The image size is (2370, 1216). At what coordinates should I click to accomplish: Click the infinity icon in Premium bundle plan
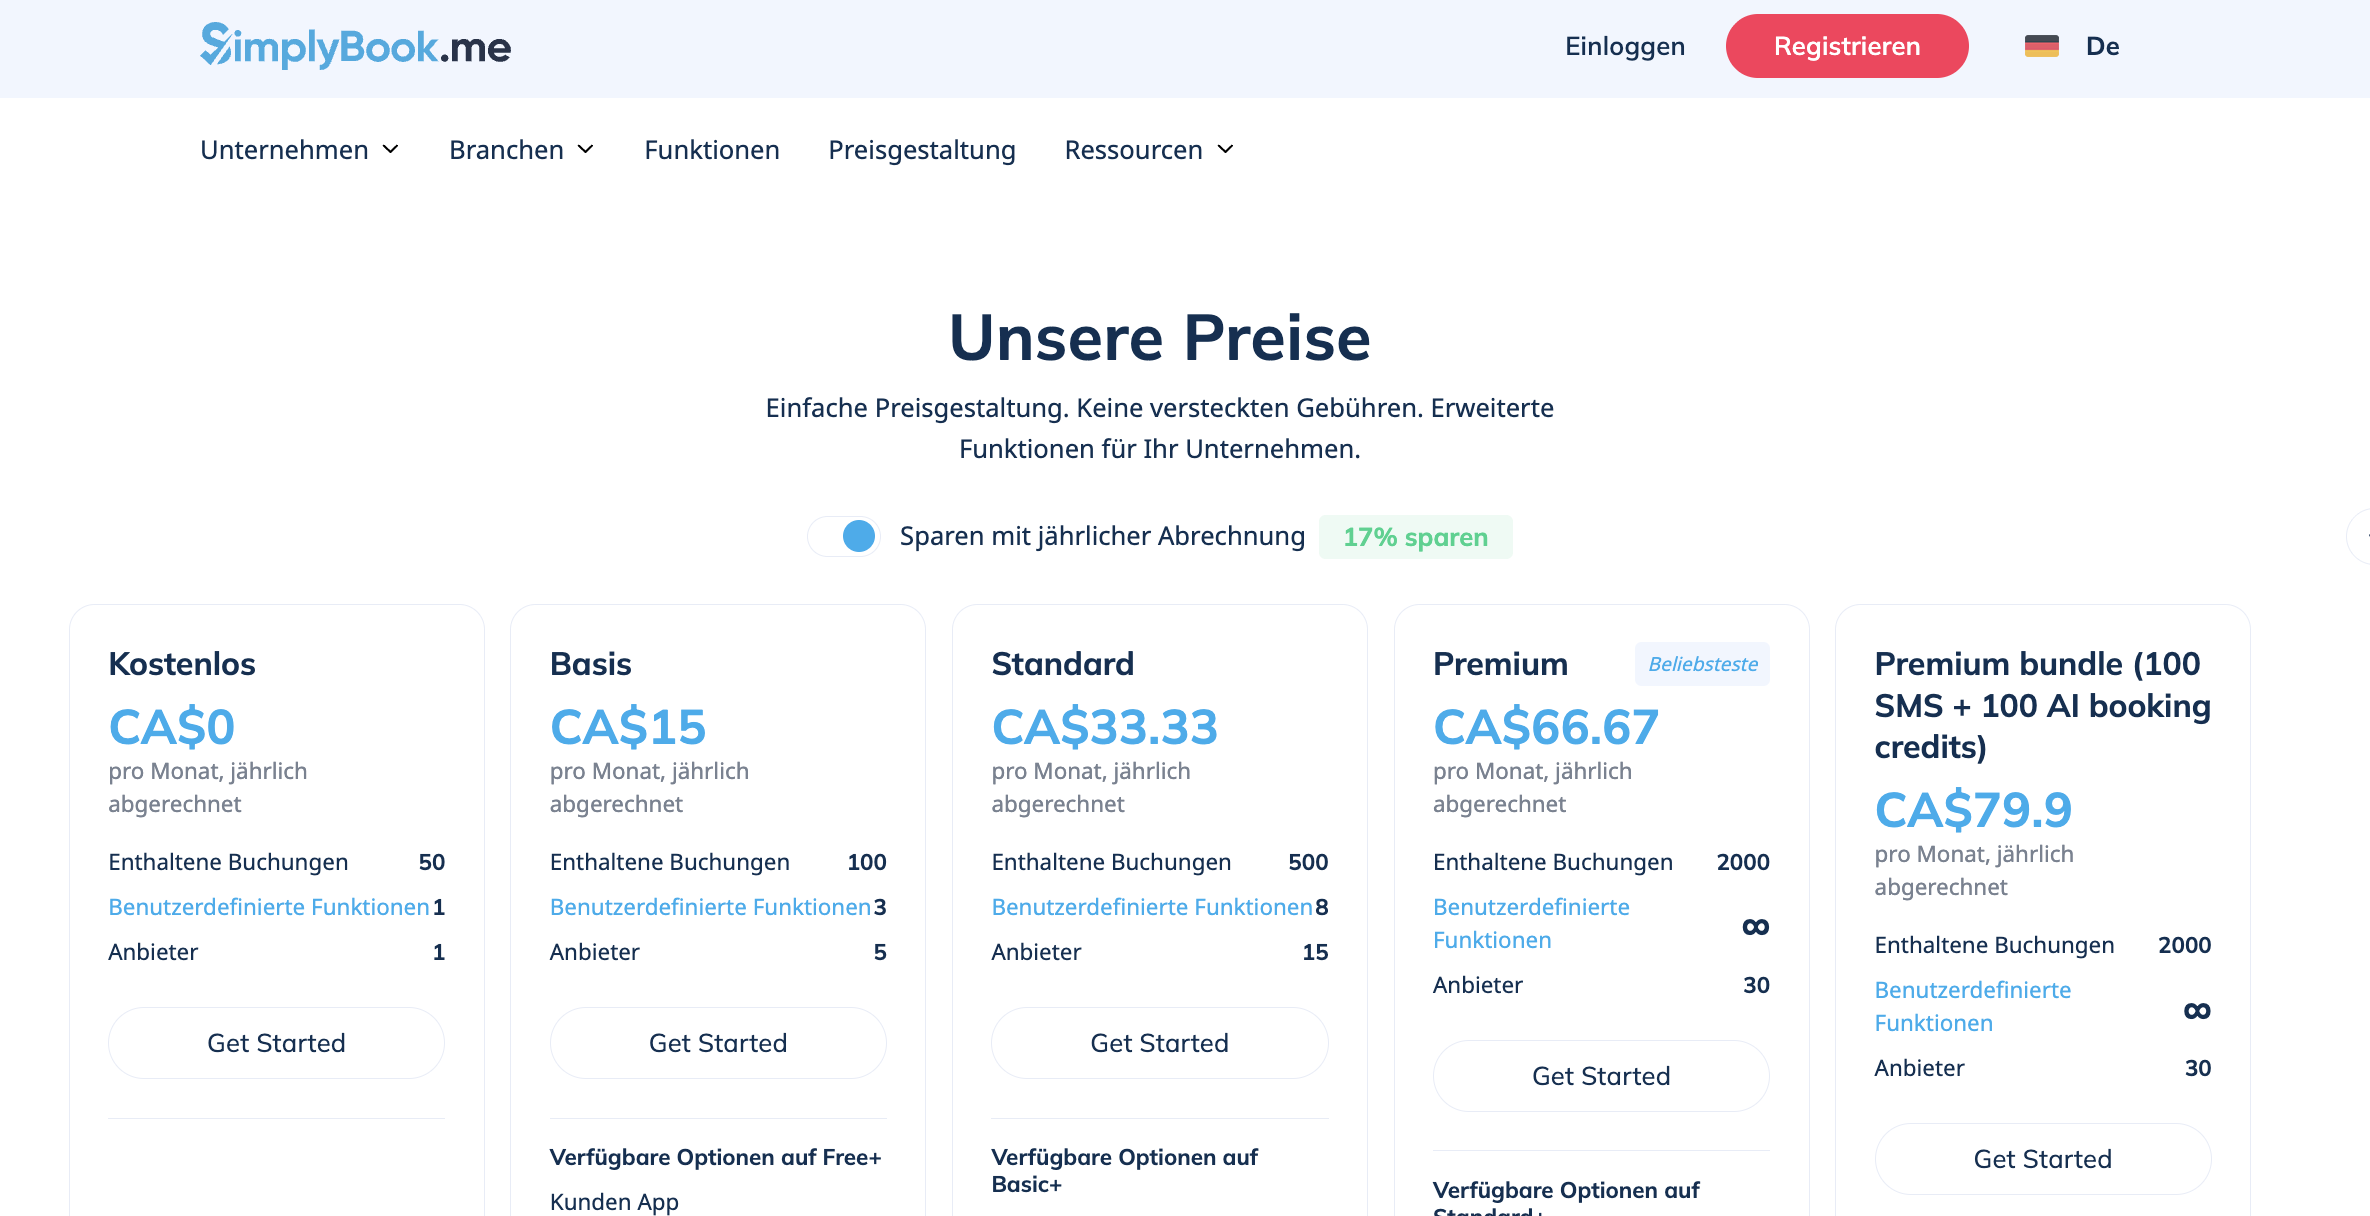tap(2196, 1009)
